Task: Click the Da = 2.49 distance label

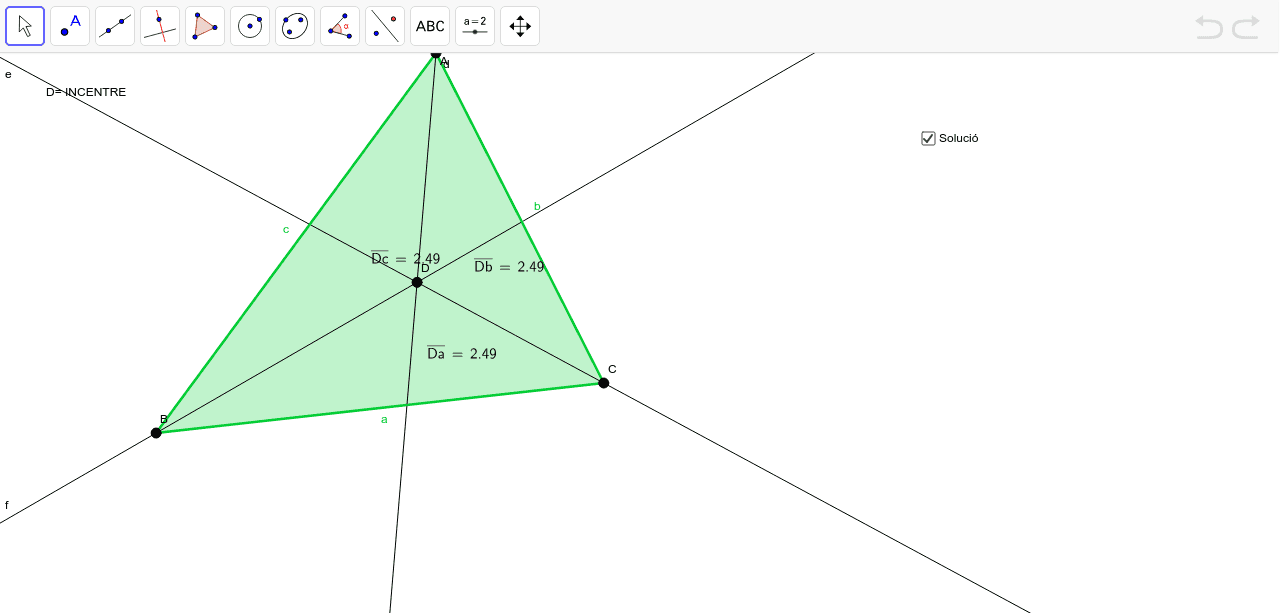Action: click(x=462, y=353)
